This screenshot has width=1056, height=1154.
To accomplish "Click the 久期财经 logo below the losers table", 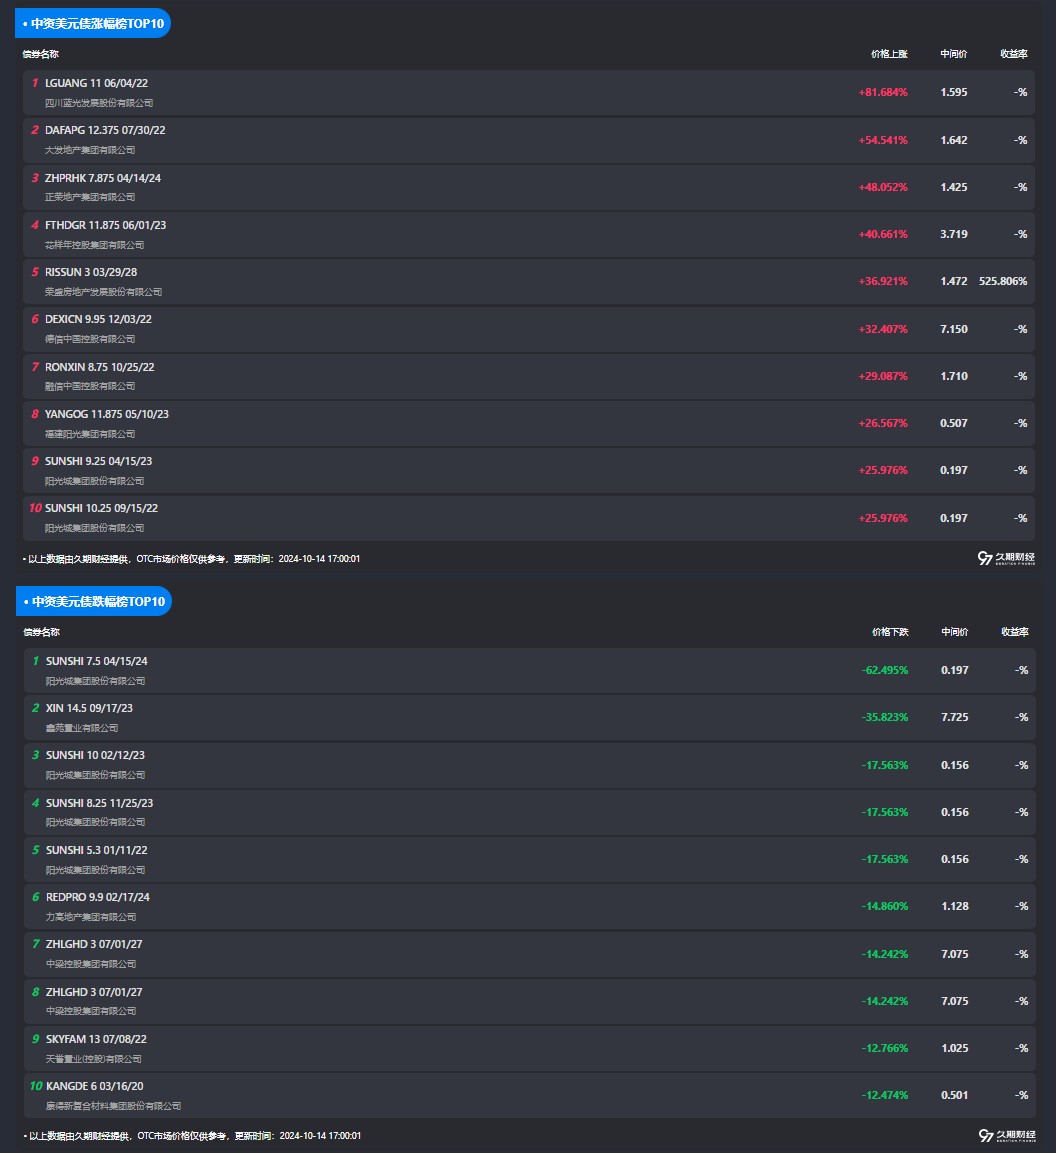I will [1006, 1135].
